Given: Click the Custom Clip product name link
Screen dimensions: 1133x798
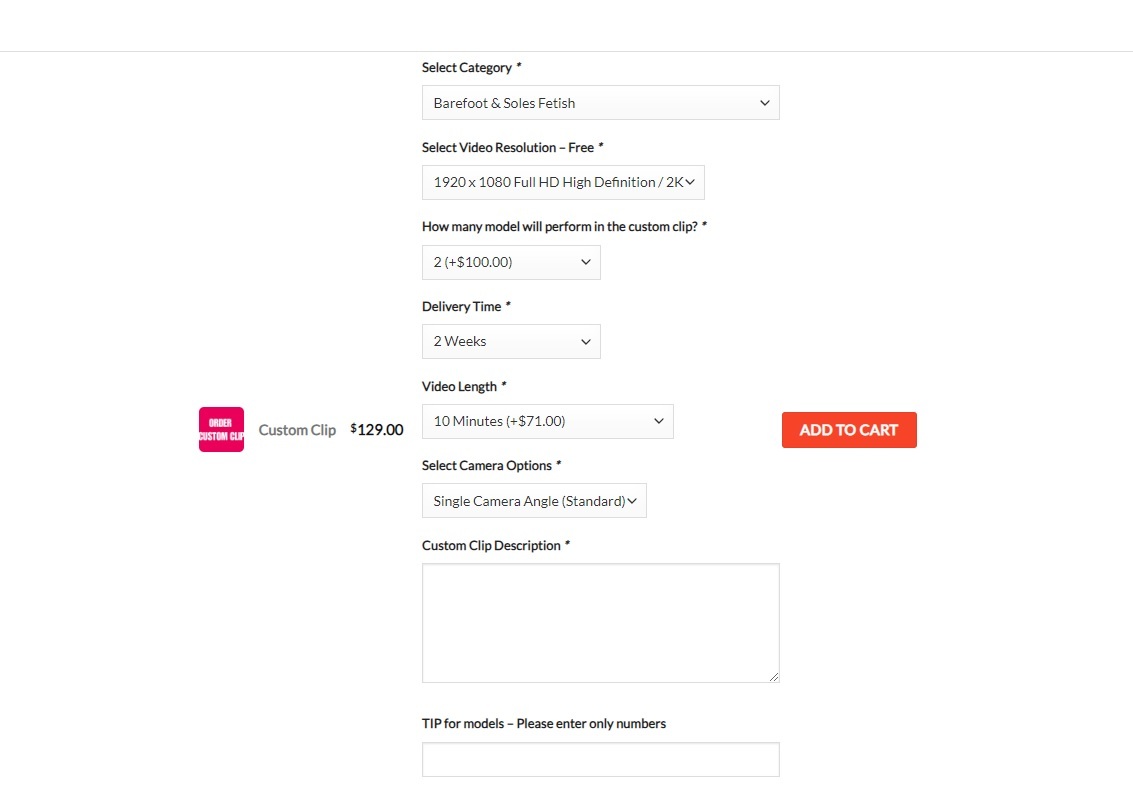Looking at the screenshot, I should click(297, 430).
